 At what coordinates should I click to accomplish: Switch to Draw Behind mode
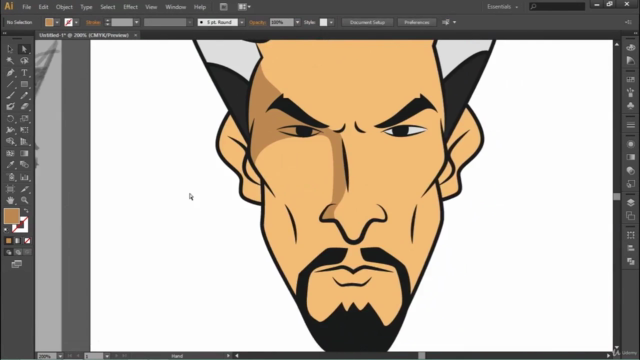click(18, 252)
